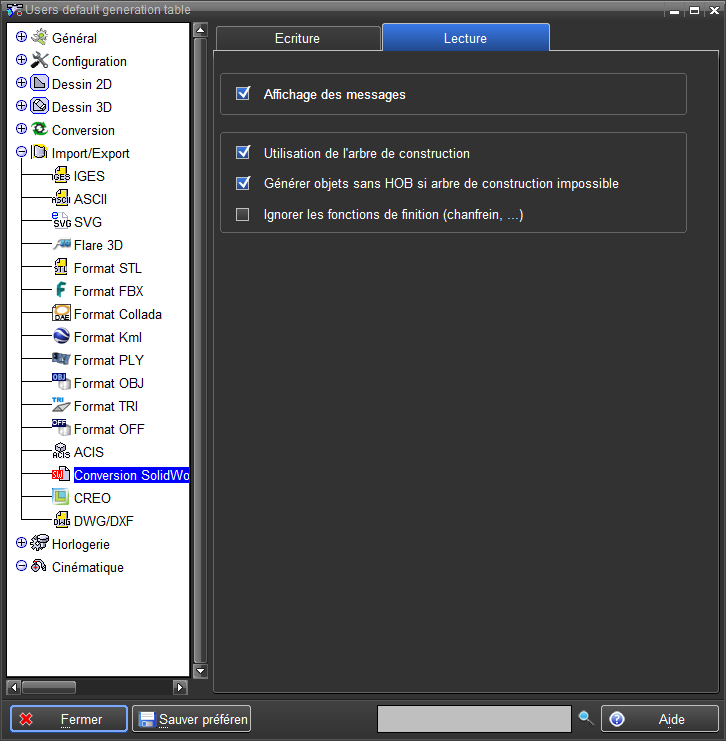Screen dimensions: 726x741
Task: Click the Fermer button
Action: tap(69, 719)
